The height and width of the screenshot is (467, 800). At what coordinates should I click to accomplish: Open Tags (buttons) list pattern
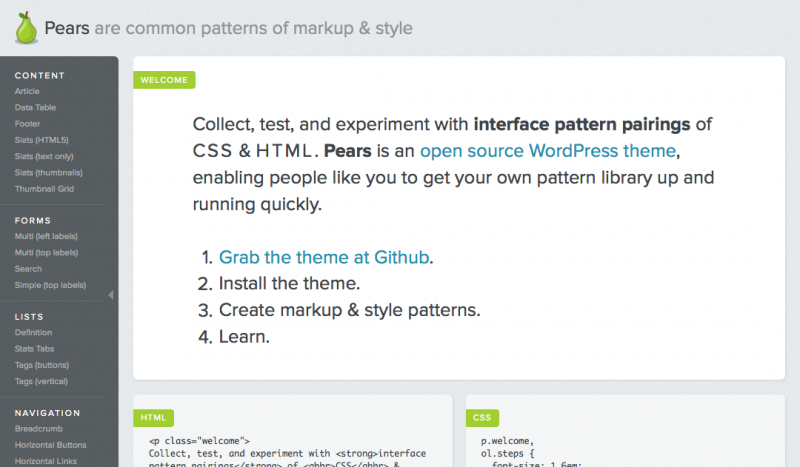click(x=43, y=364)
